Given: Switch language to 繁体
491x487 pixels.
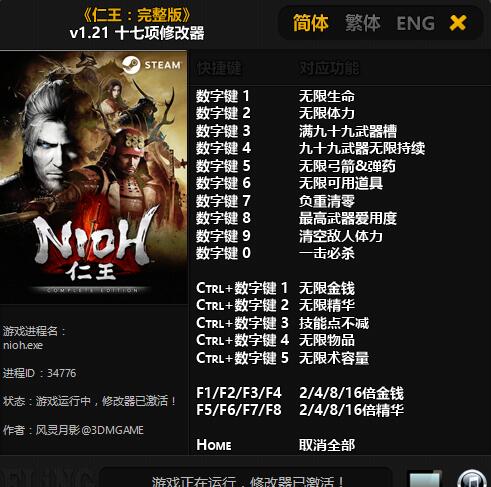Looking at the screenshot, I should click(x=363, y=23).
